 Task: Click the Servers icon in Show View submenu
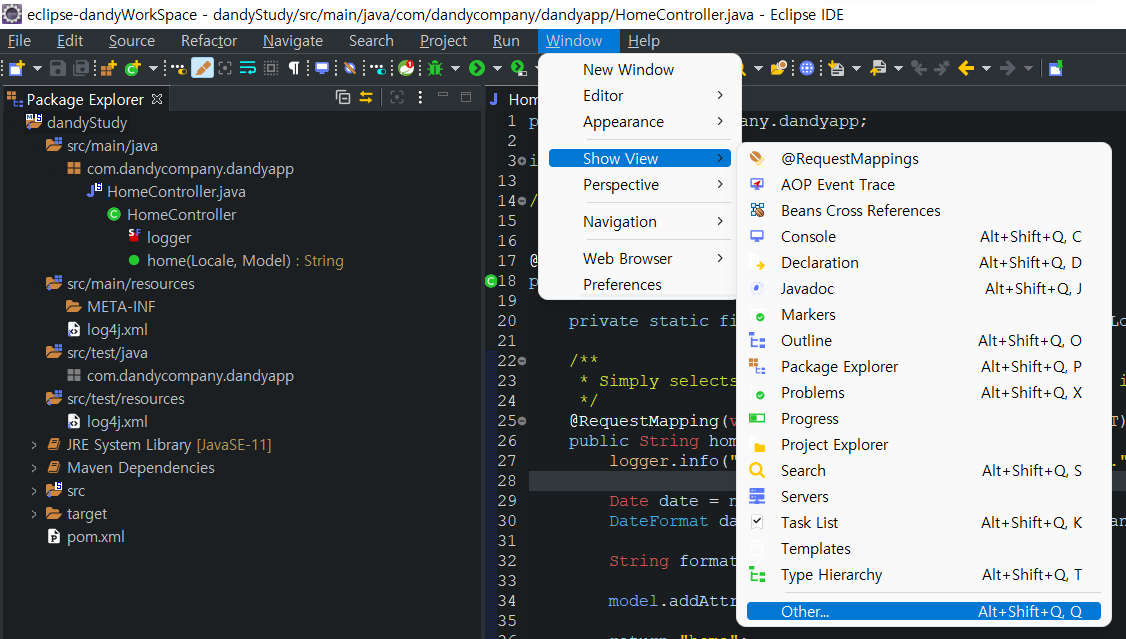click(x=757, y=496)
